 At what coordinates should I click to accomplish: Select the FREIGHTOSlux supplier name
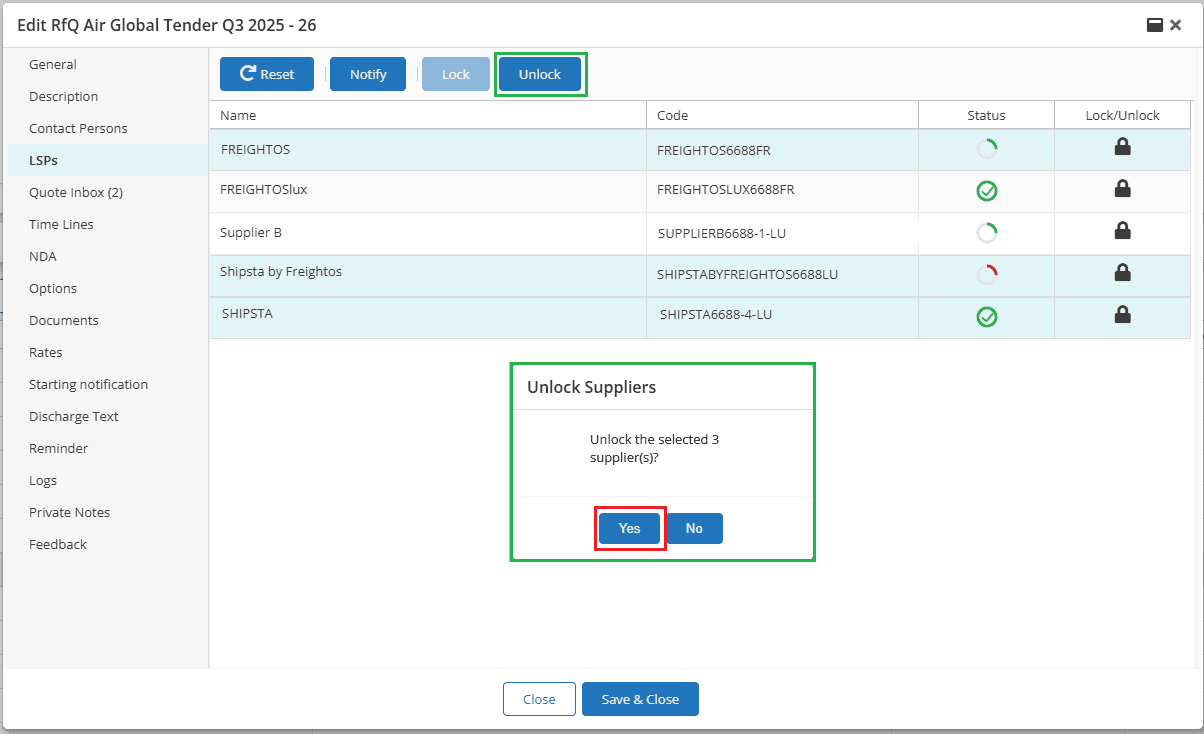click(264, 189)
